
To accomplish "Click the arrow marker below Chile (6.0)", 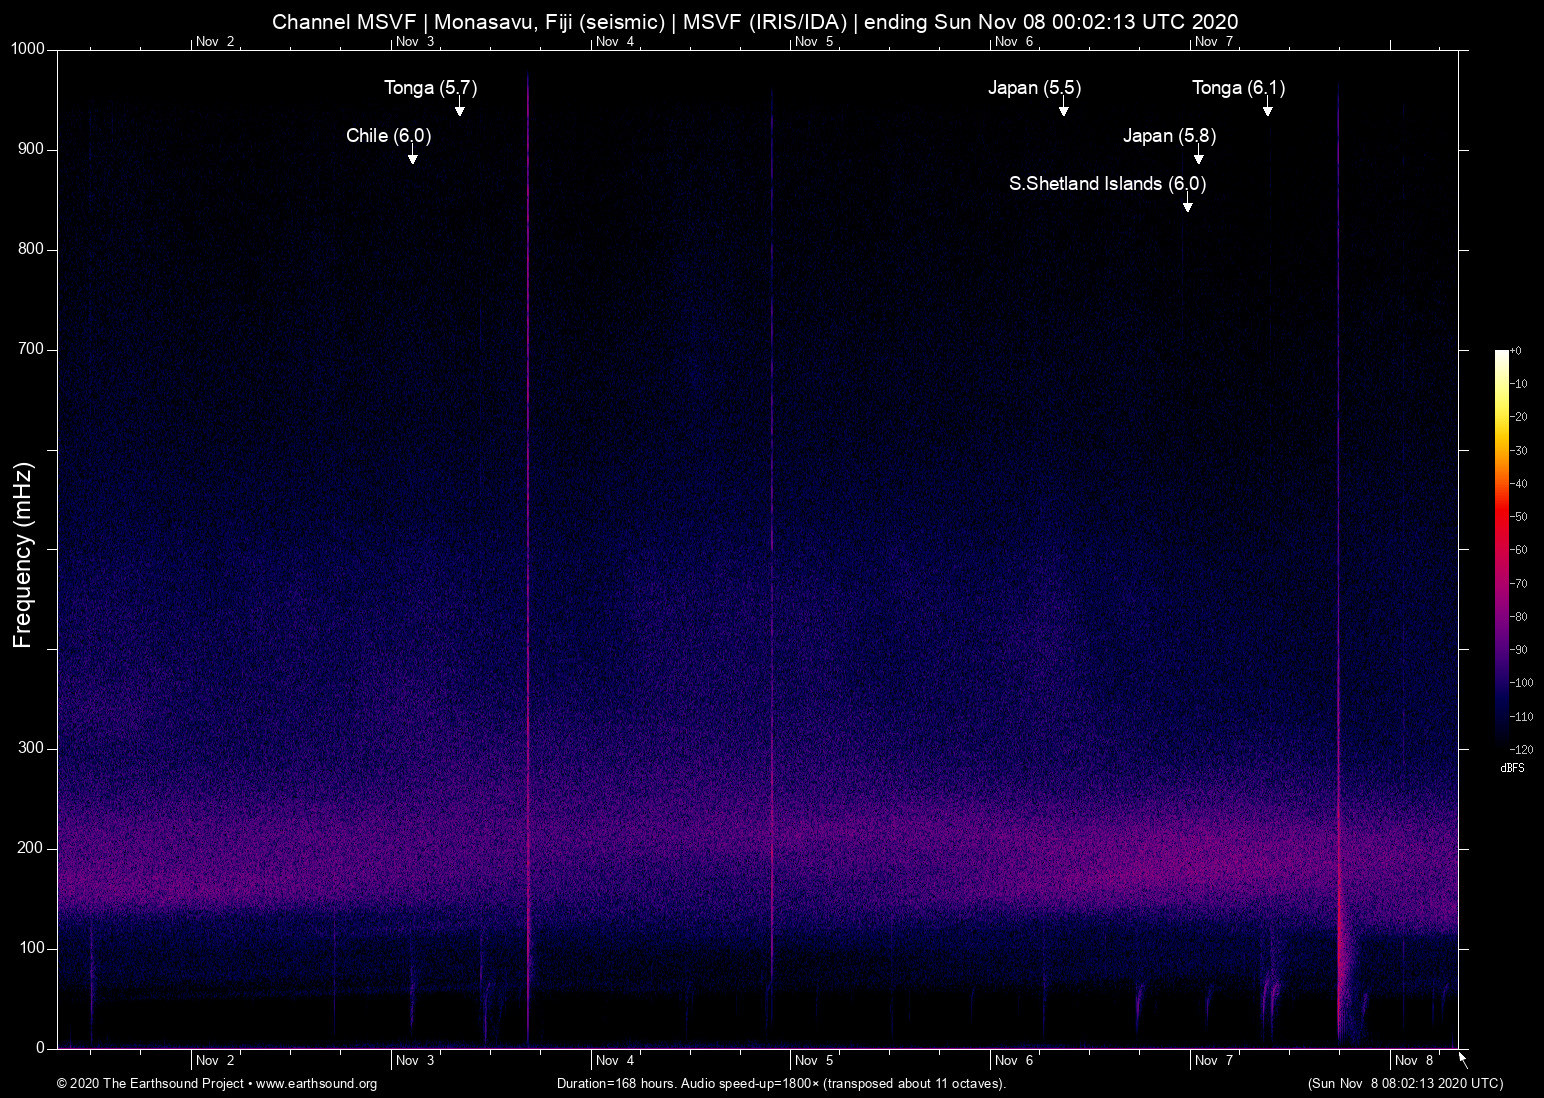I will [x=412, y=155].
